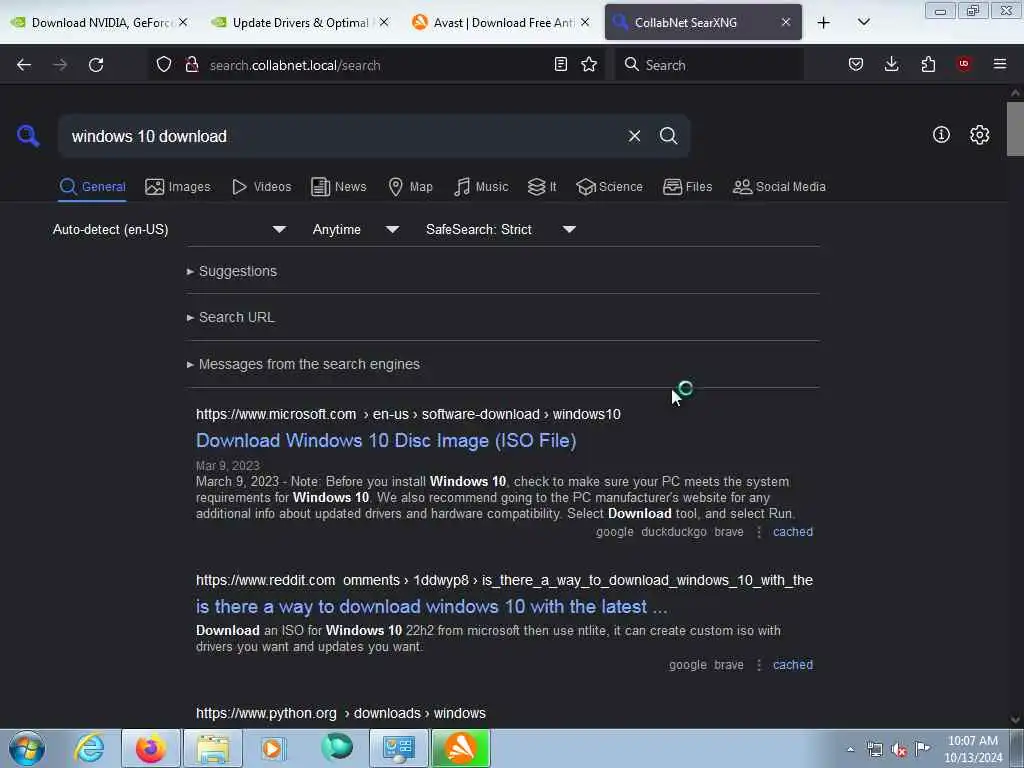The height and width of the screenshot is (768, 1024).
Task: Click the browser Search box
Action: [709, 65]
